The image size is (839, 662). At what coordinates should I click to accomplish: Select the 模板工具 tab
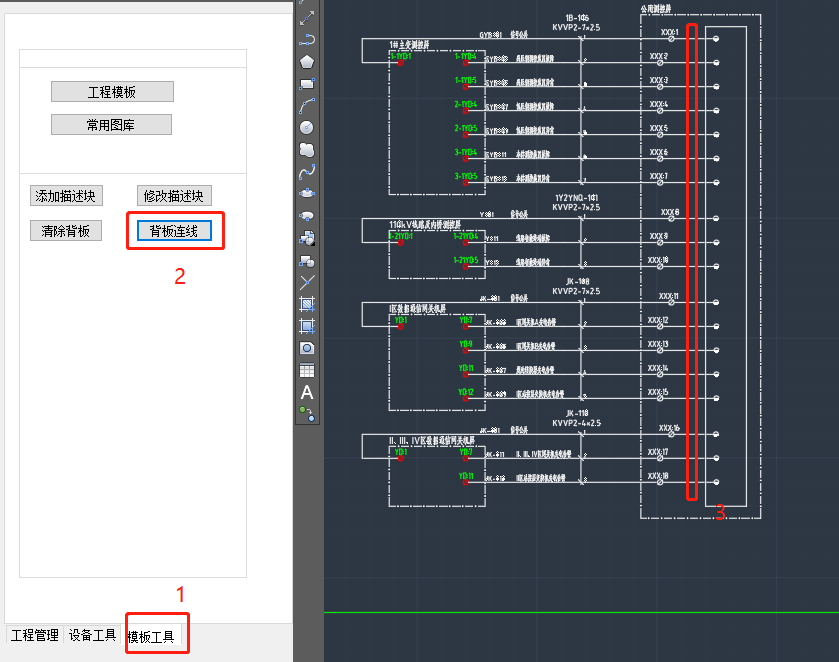click(150, 636)
